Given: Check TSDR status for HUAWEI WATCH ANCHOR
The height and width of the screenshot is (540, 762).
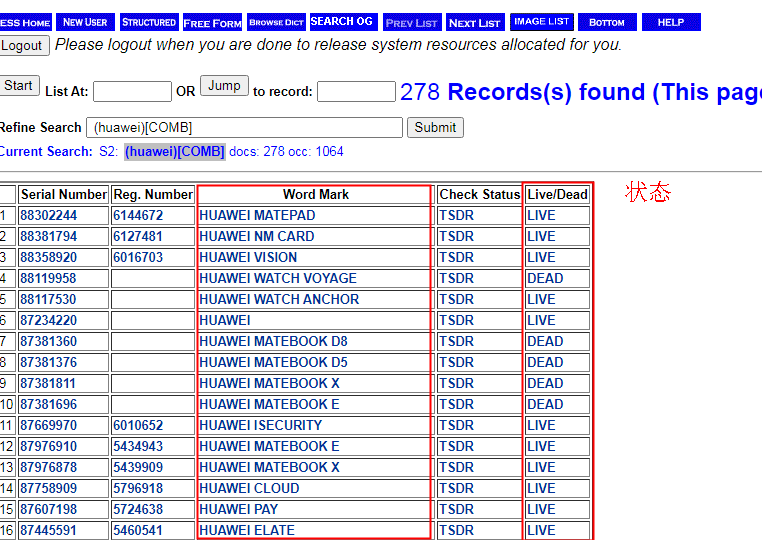Looking at the screenshot, I should pos(456,299).
